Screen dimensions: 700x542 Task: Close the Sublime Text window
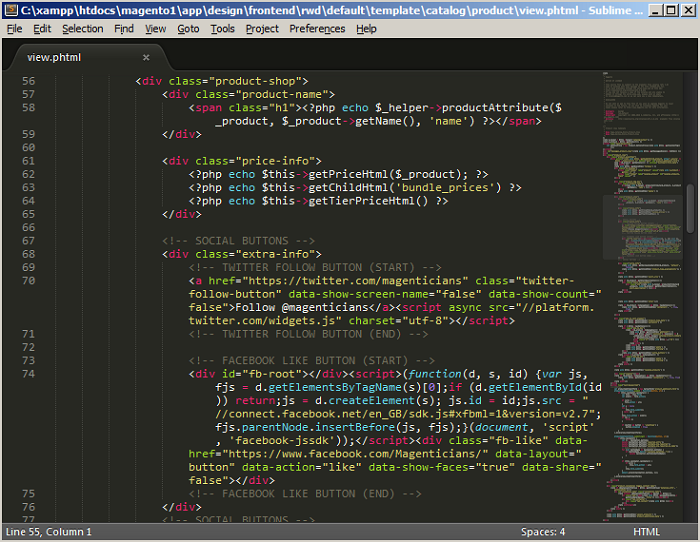pos(689,10)
